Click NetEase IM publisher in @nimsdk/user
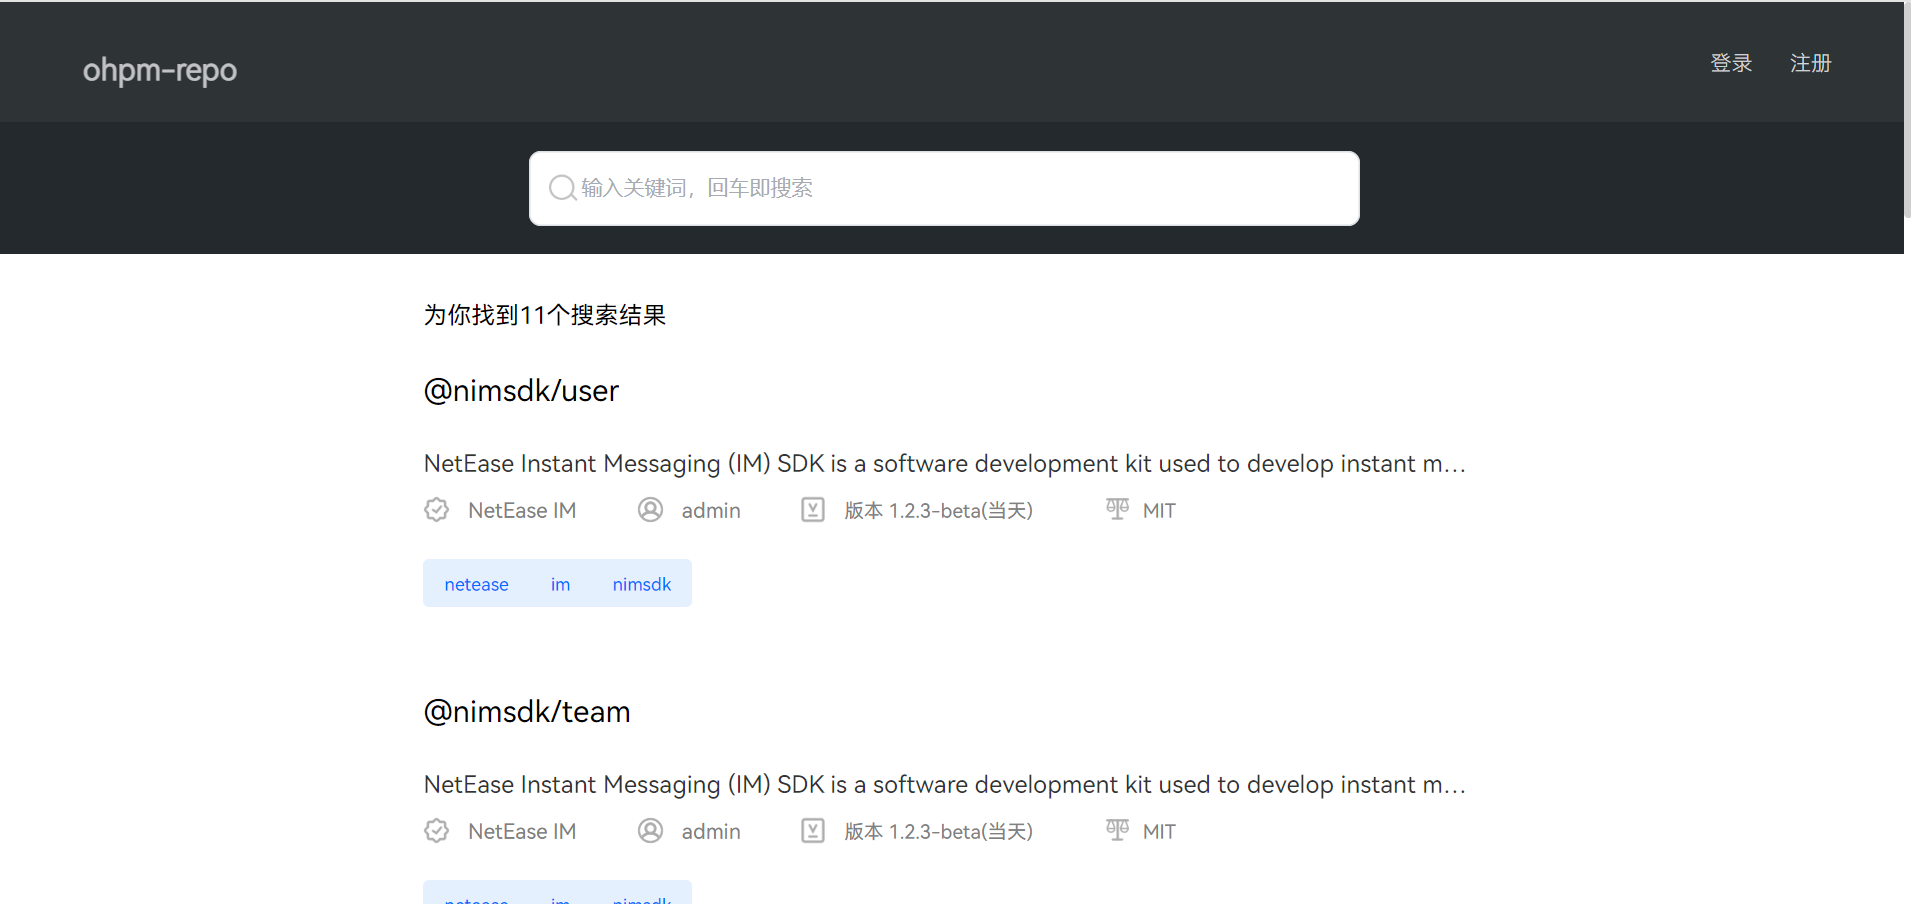1911x904 pixels. point(522,510)
